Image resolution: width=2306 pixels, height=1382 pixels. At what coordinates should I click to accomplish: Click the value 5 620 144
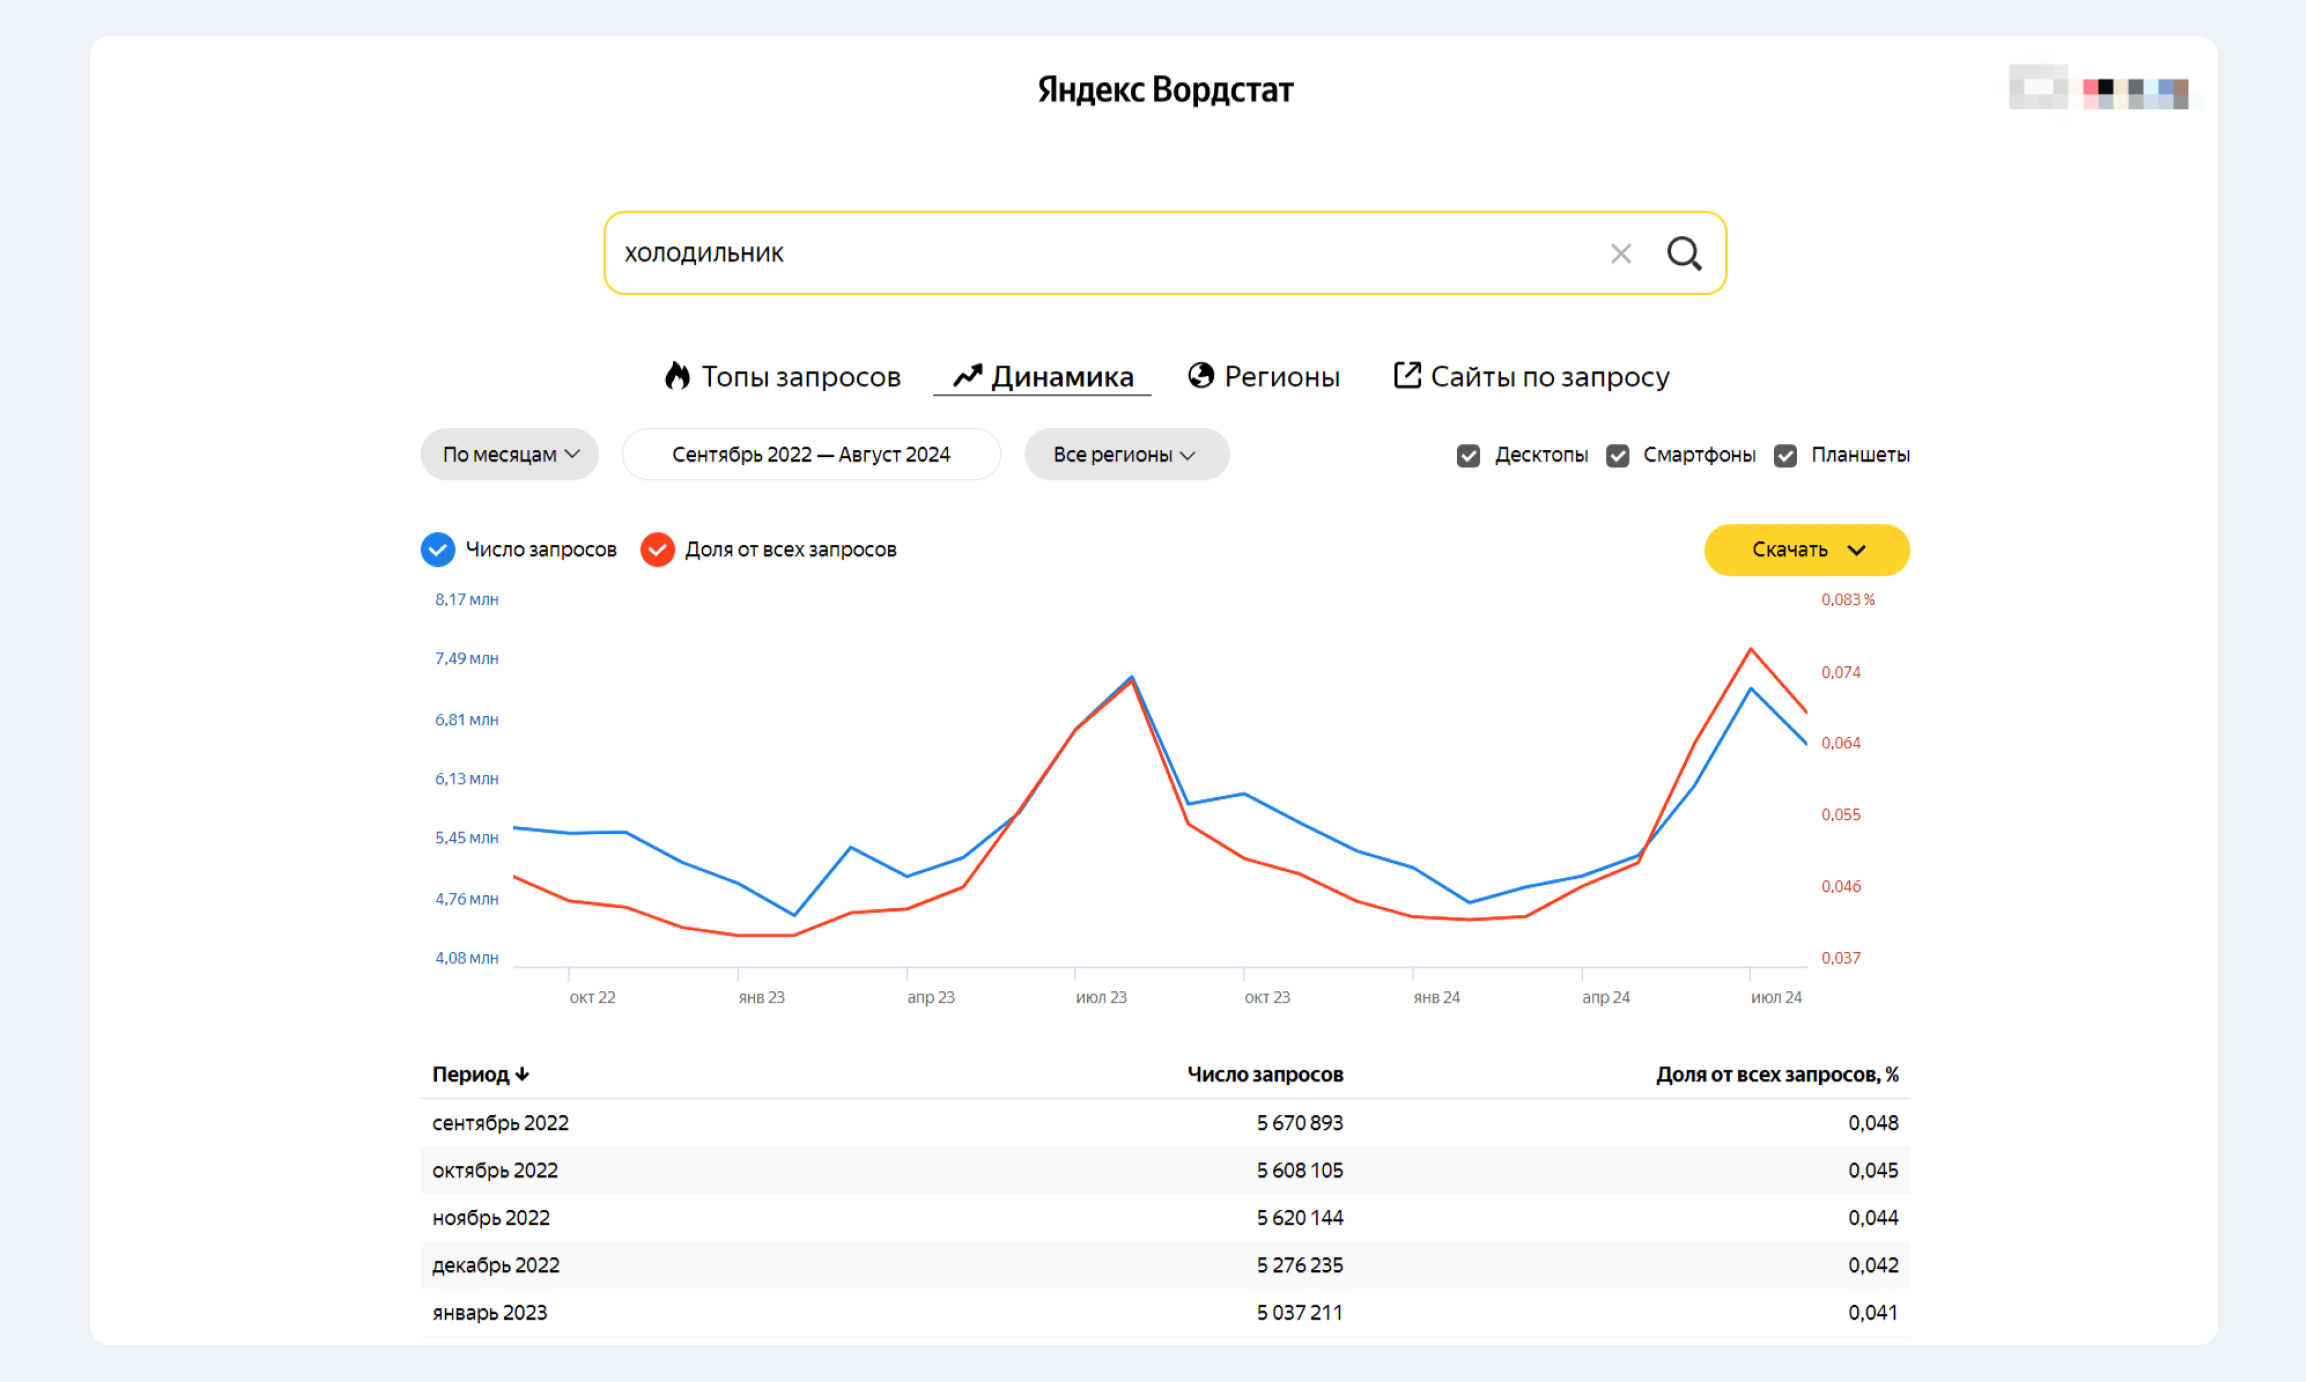[x=1300, y=1218]
